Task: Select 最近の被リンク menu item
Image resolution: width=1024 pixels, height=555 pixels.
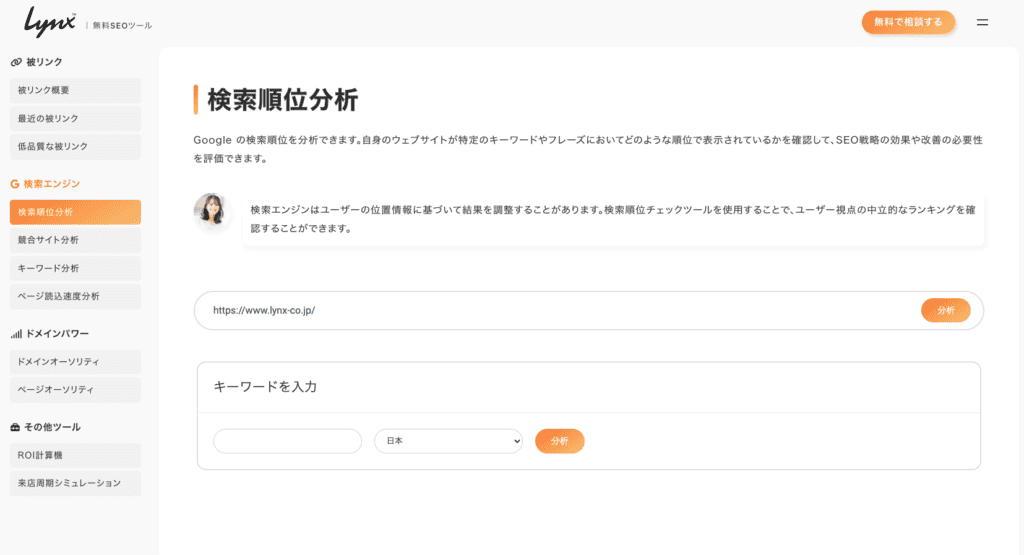Action: point(75,118)
